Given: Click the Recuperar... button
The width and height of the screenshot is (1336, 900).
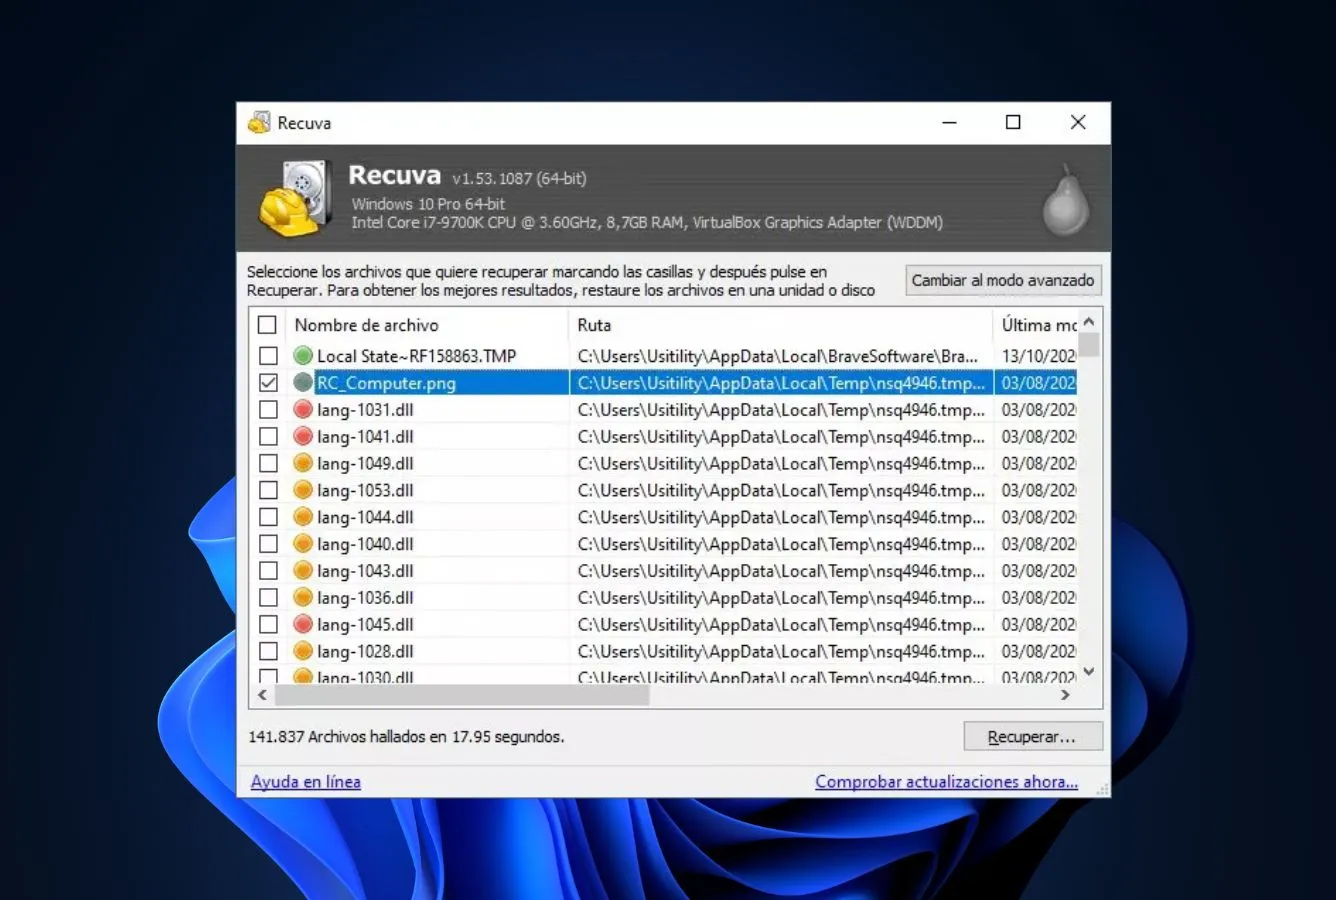Looking at the screenshot, I should tap(1033, 737).
